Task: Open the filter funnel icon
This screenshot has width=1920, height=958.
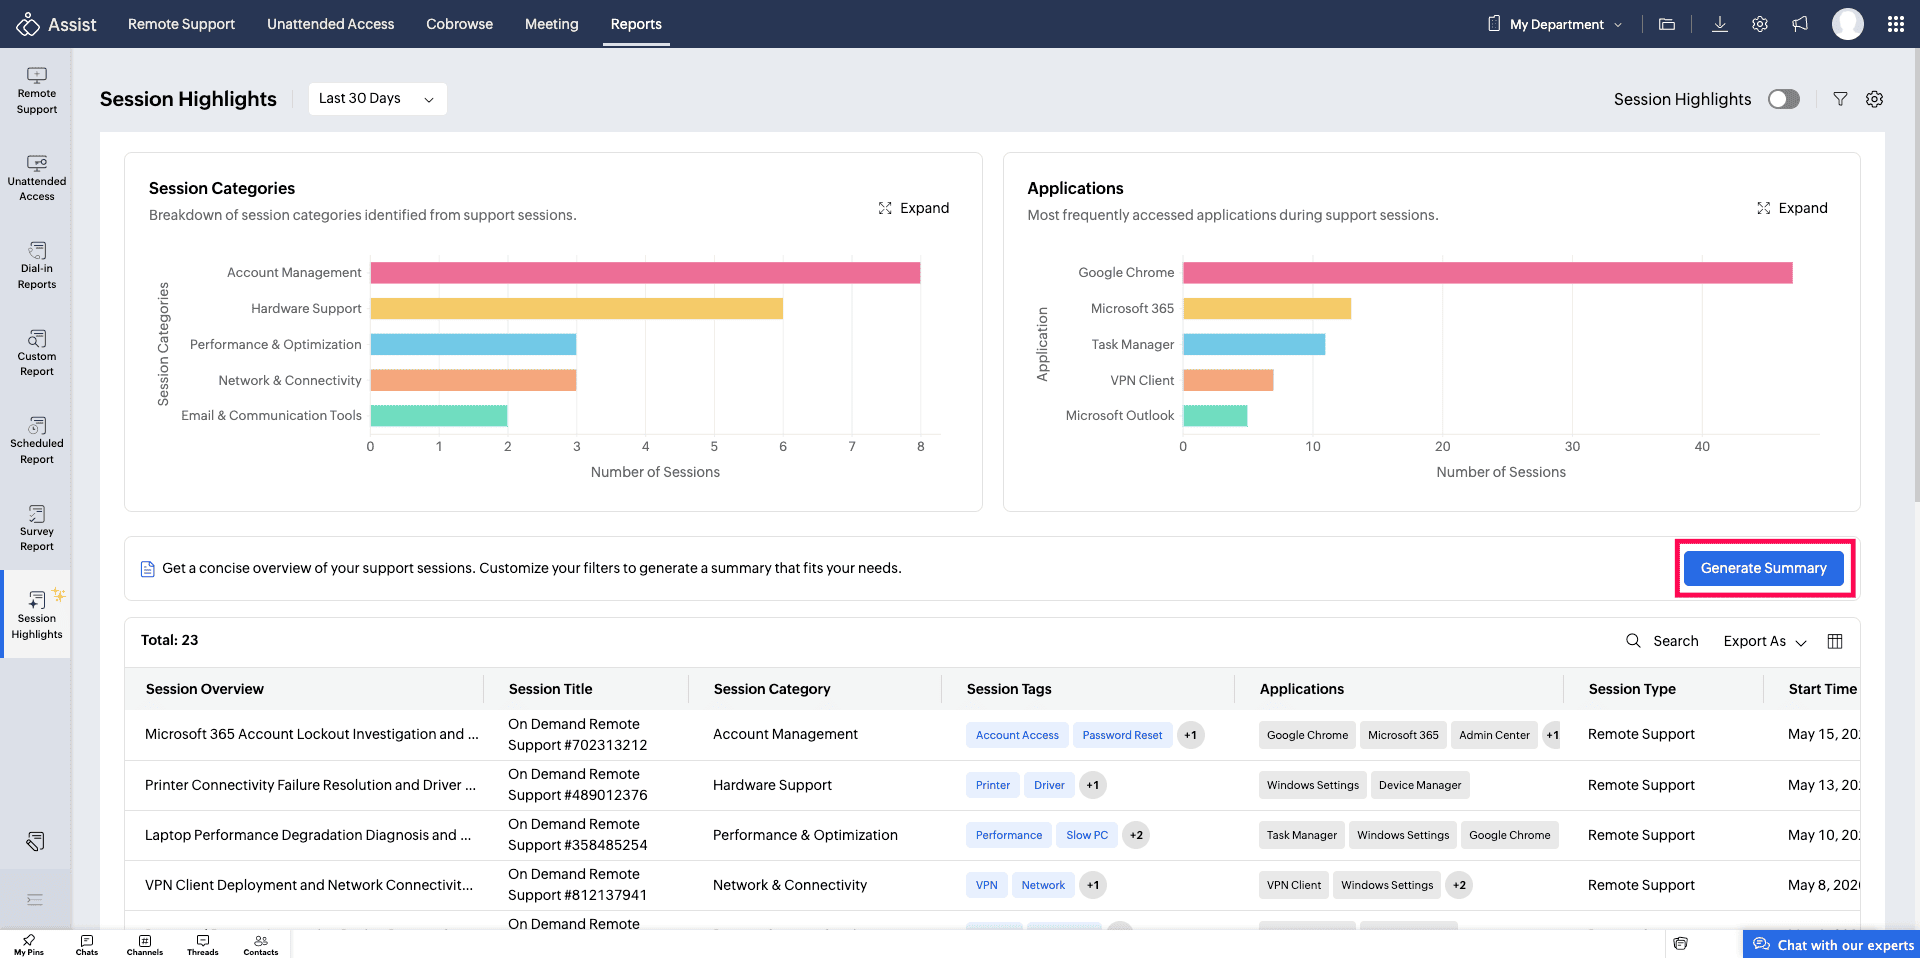Action: click(1840, 99)
